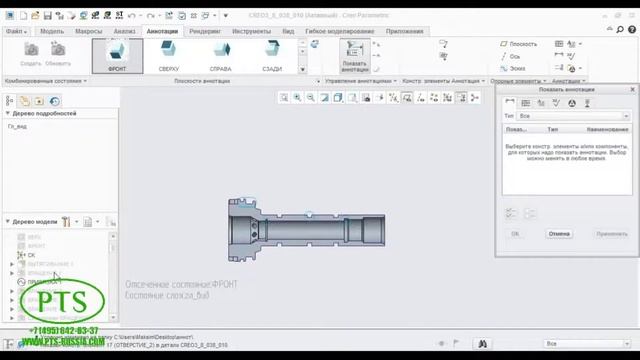Open the display style cube icon

tap(338, 98)
